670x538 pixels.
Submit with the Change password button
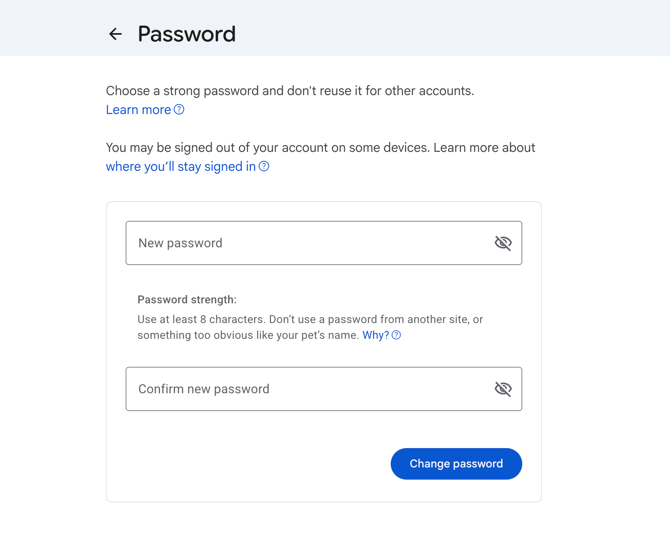[x=456, y=464]
